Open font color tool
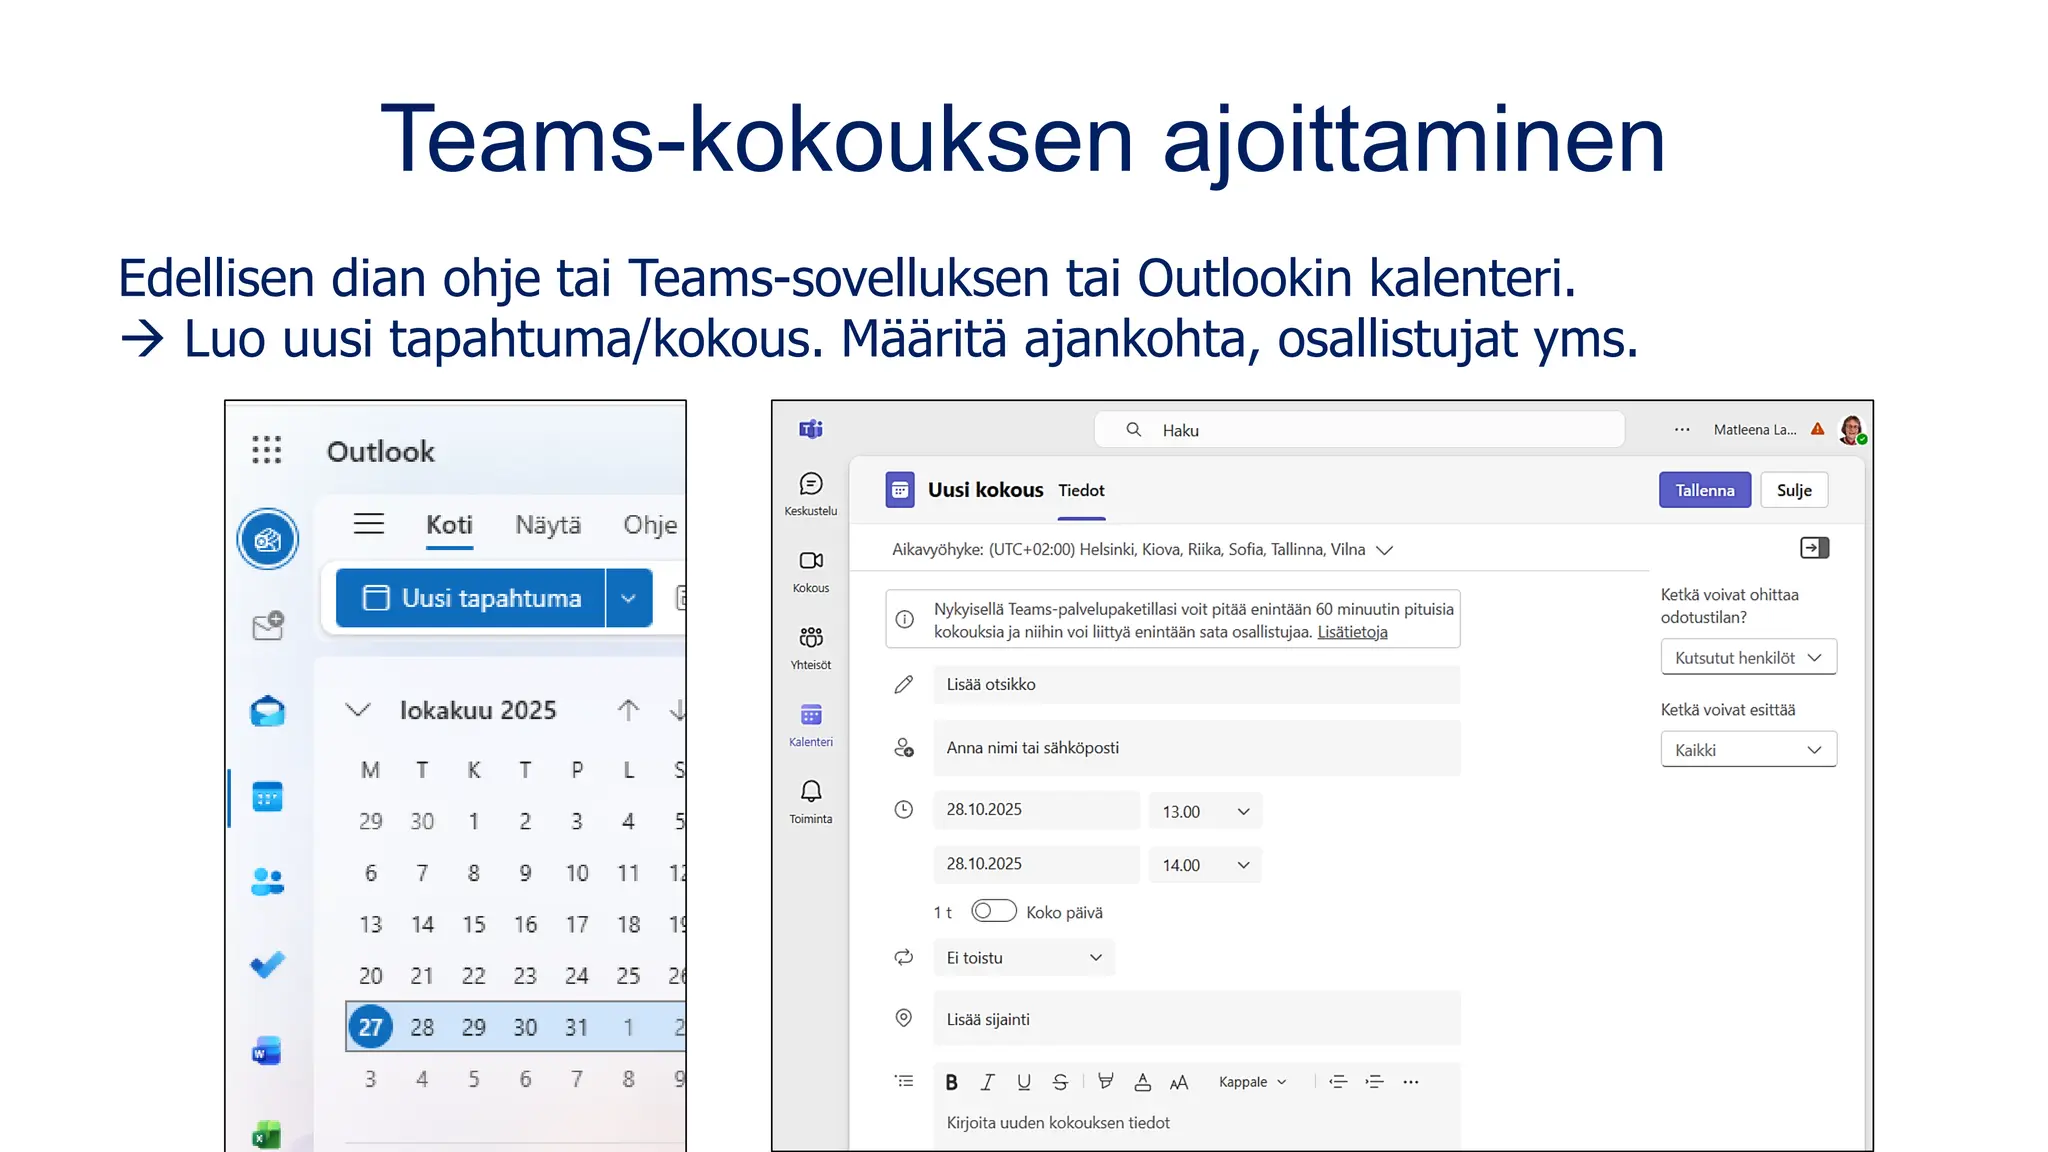Viewport: 2048px width, 1152px height. click(1142, 1082)
